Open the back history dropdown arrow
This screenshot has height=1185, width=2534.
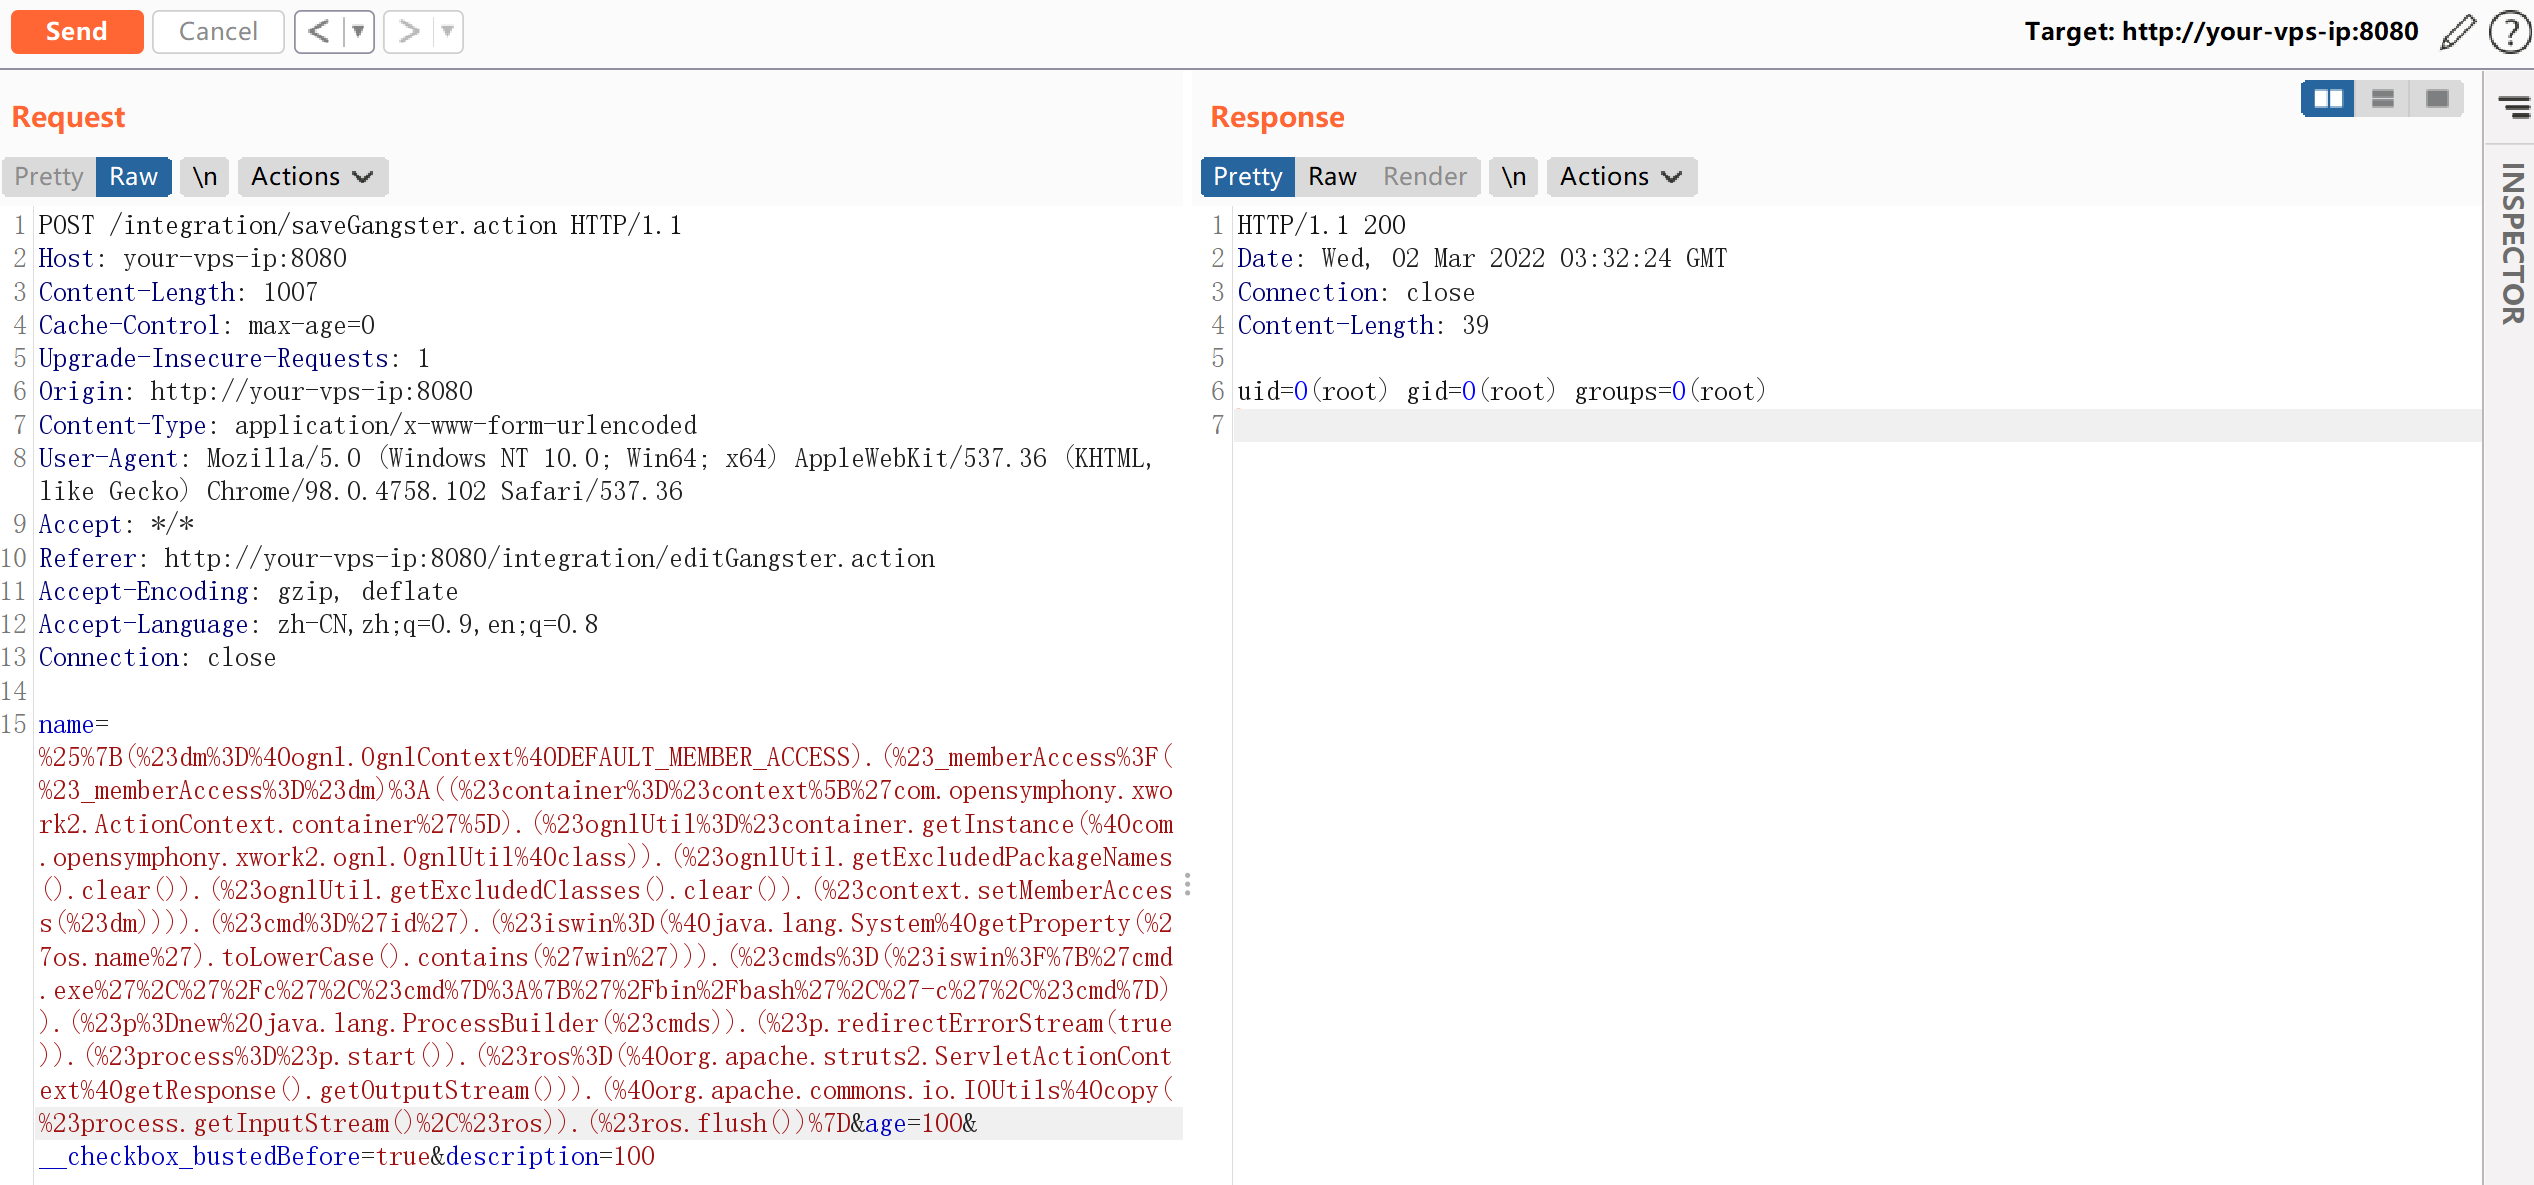[x=358, y=32]
